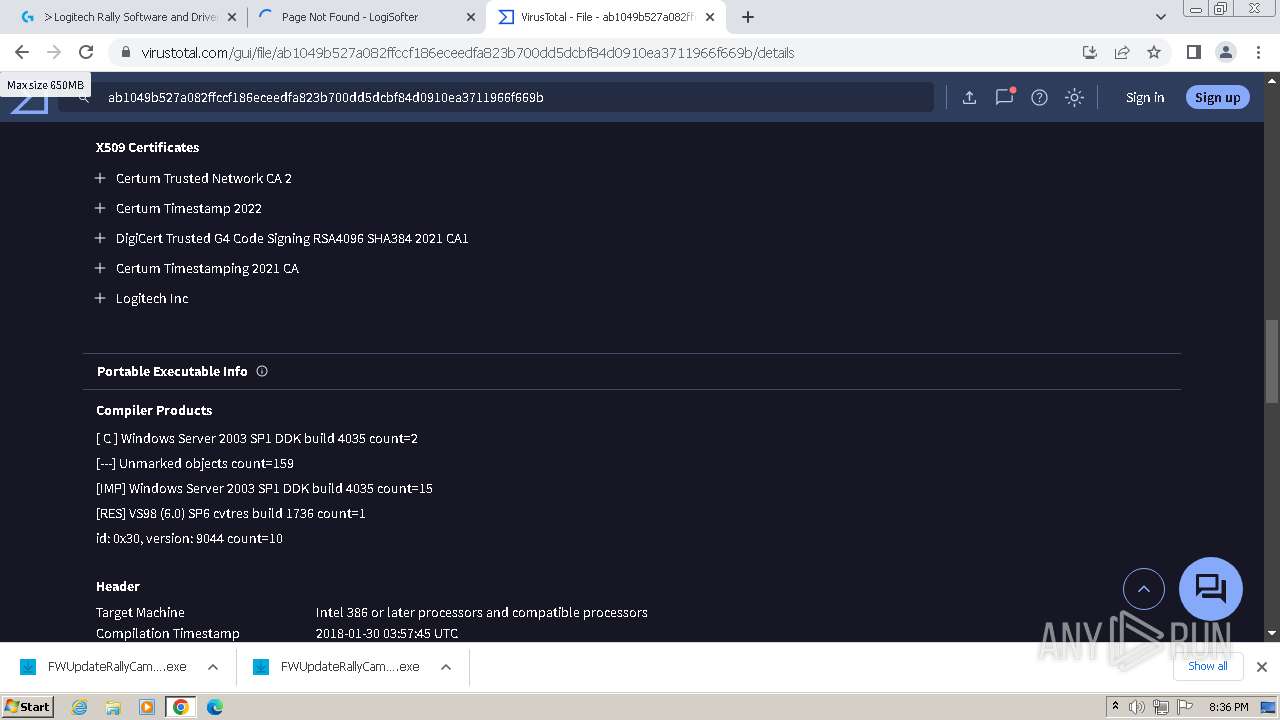Open the Chrome side panel

[x=1193, y=53]
